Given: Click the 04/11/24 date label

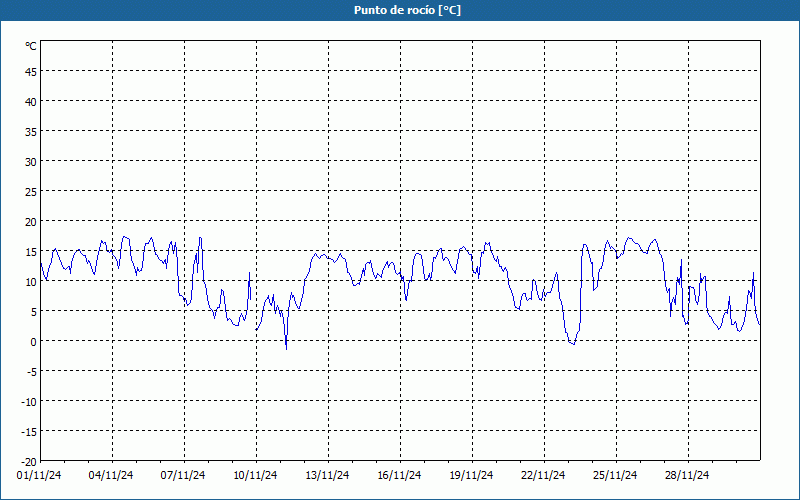Looking at the screenshot, I should click(x=111, y=476).
